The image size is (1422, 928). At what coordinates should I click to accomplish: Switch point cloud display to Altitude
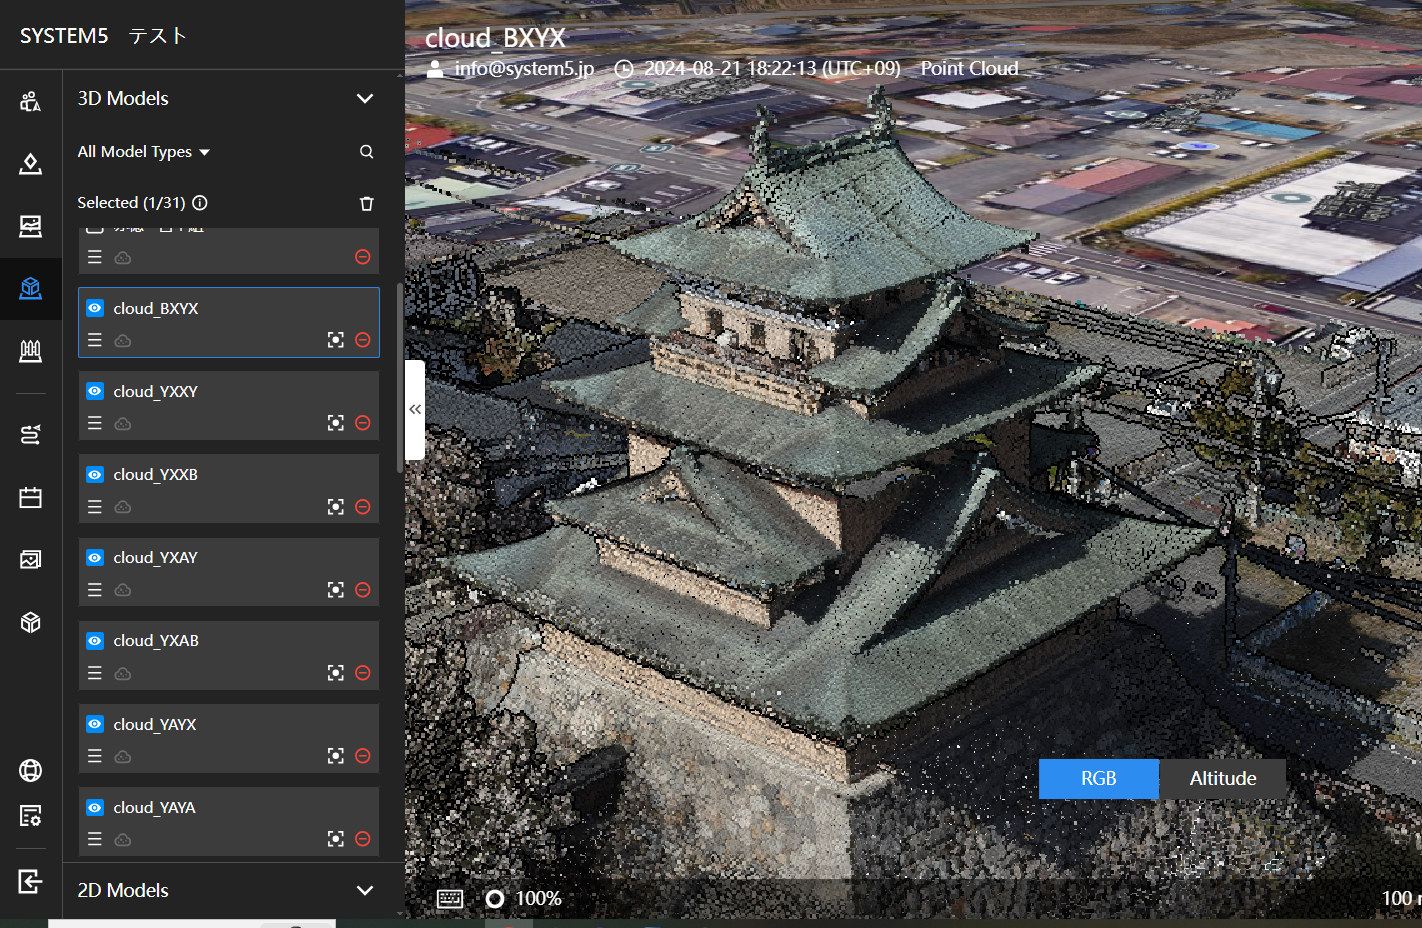point(1223,779)
